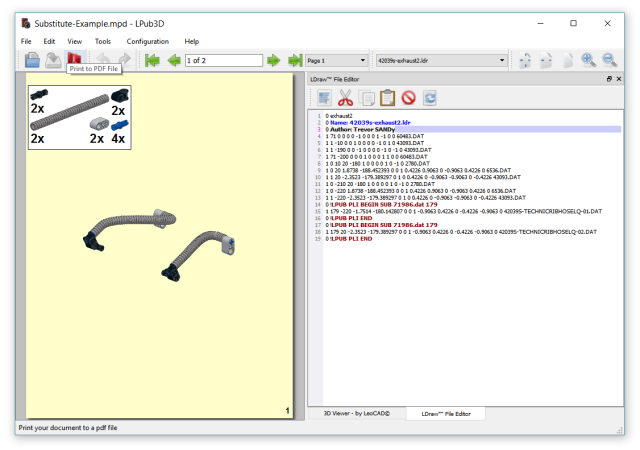Zoom in on the page view
Viewport: 640px width, 450px height.
click(589, 60)
